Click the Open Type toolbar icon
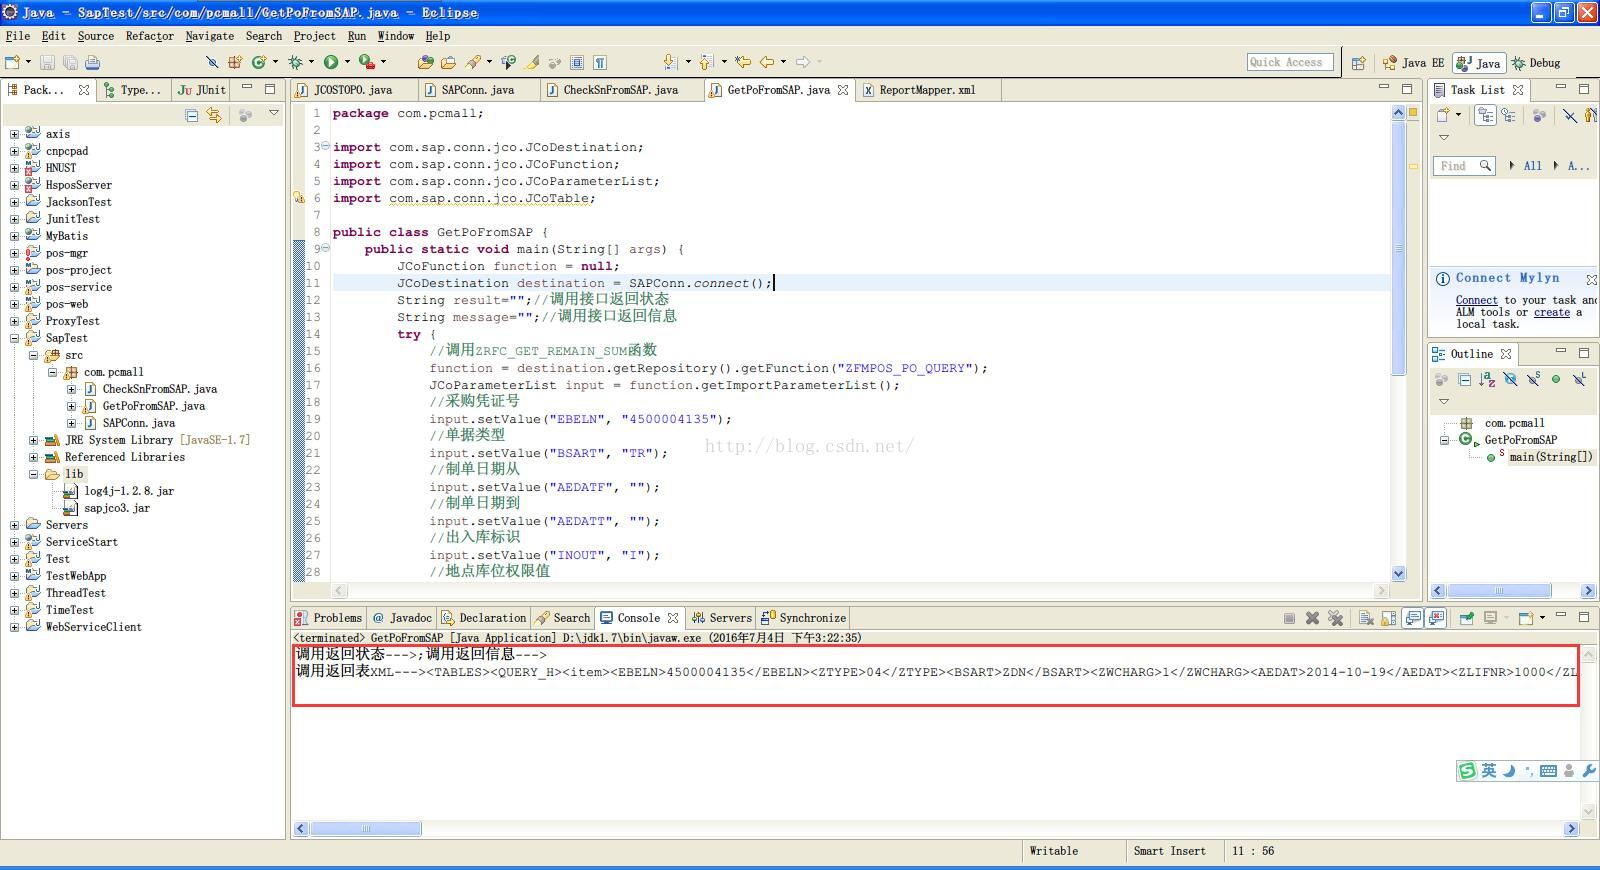Image resolution: width=1600 pixels, height=870 pixels. (426, 62)
